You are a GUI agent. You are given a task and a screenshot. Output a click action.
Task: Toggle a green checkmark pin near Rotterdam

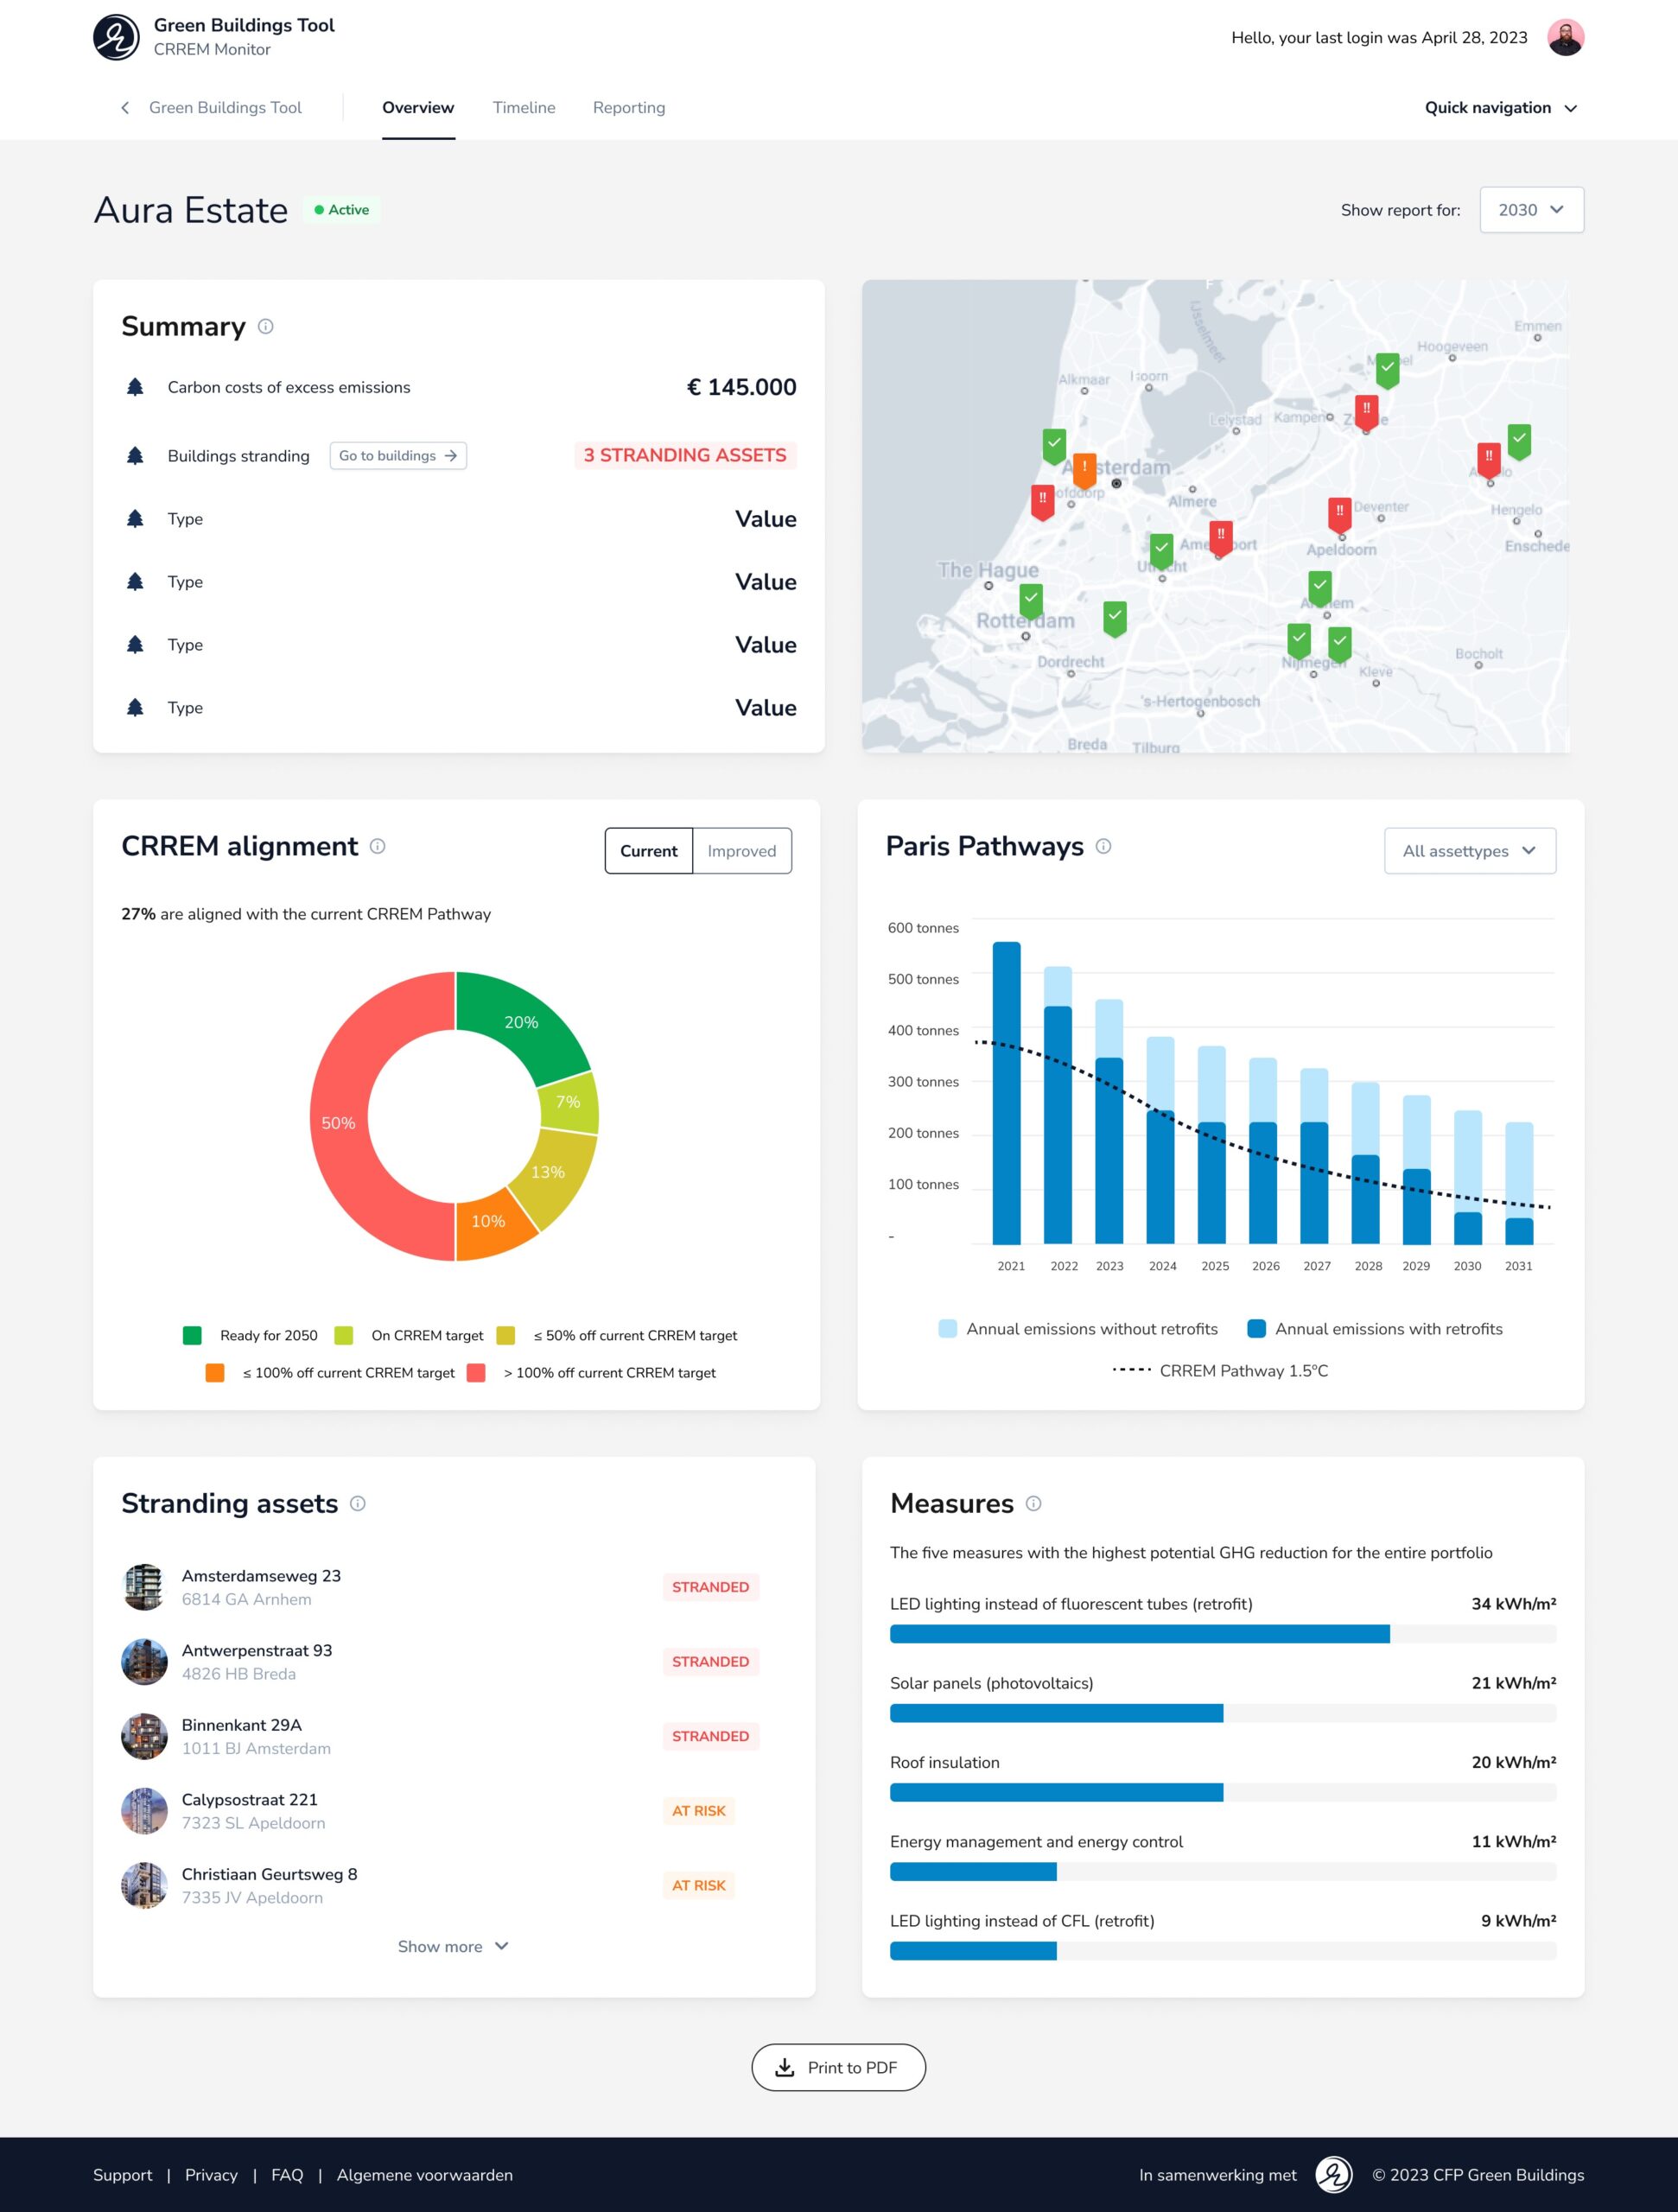click(1030, 598)
